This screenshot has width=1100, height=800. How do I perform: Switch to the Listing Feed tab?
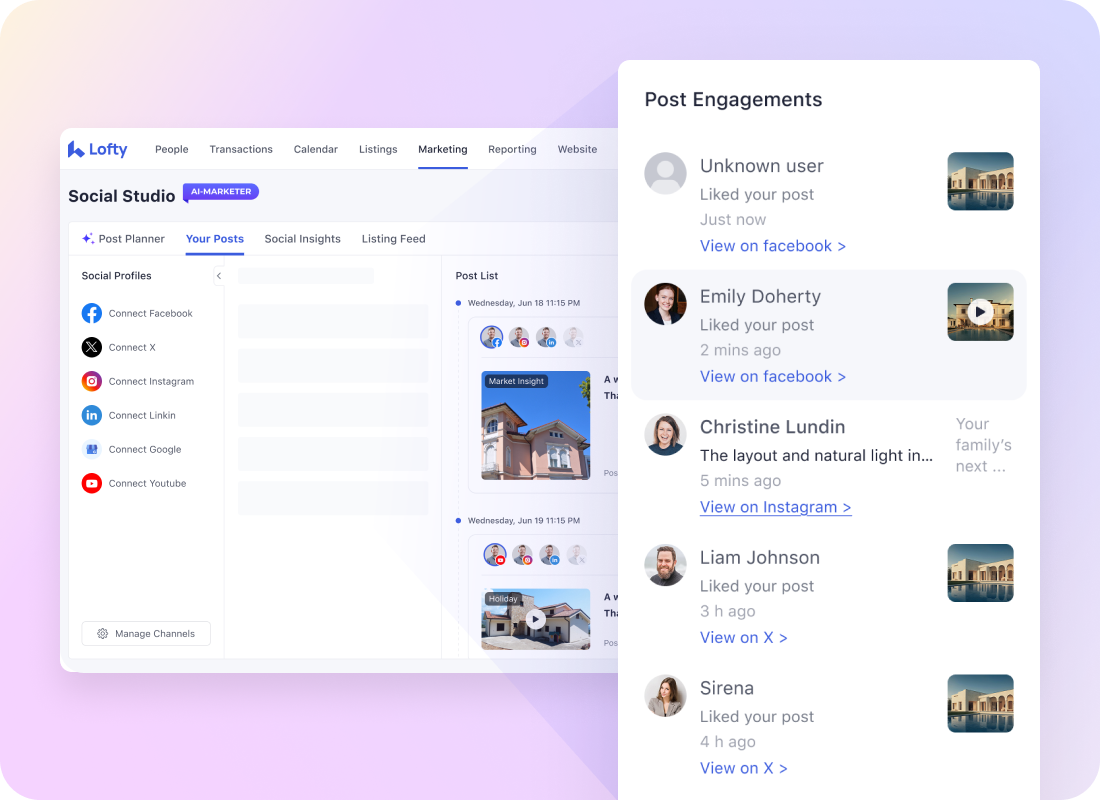point(393,239)
